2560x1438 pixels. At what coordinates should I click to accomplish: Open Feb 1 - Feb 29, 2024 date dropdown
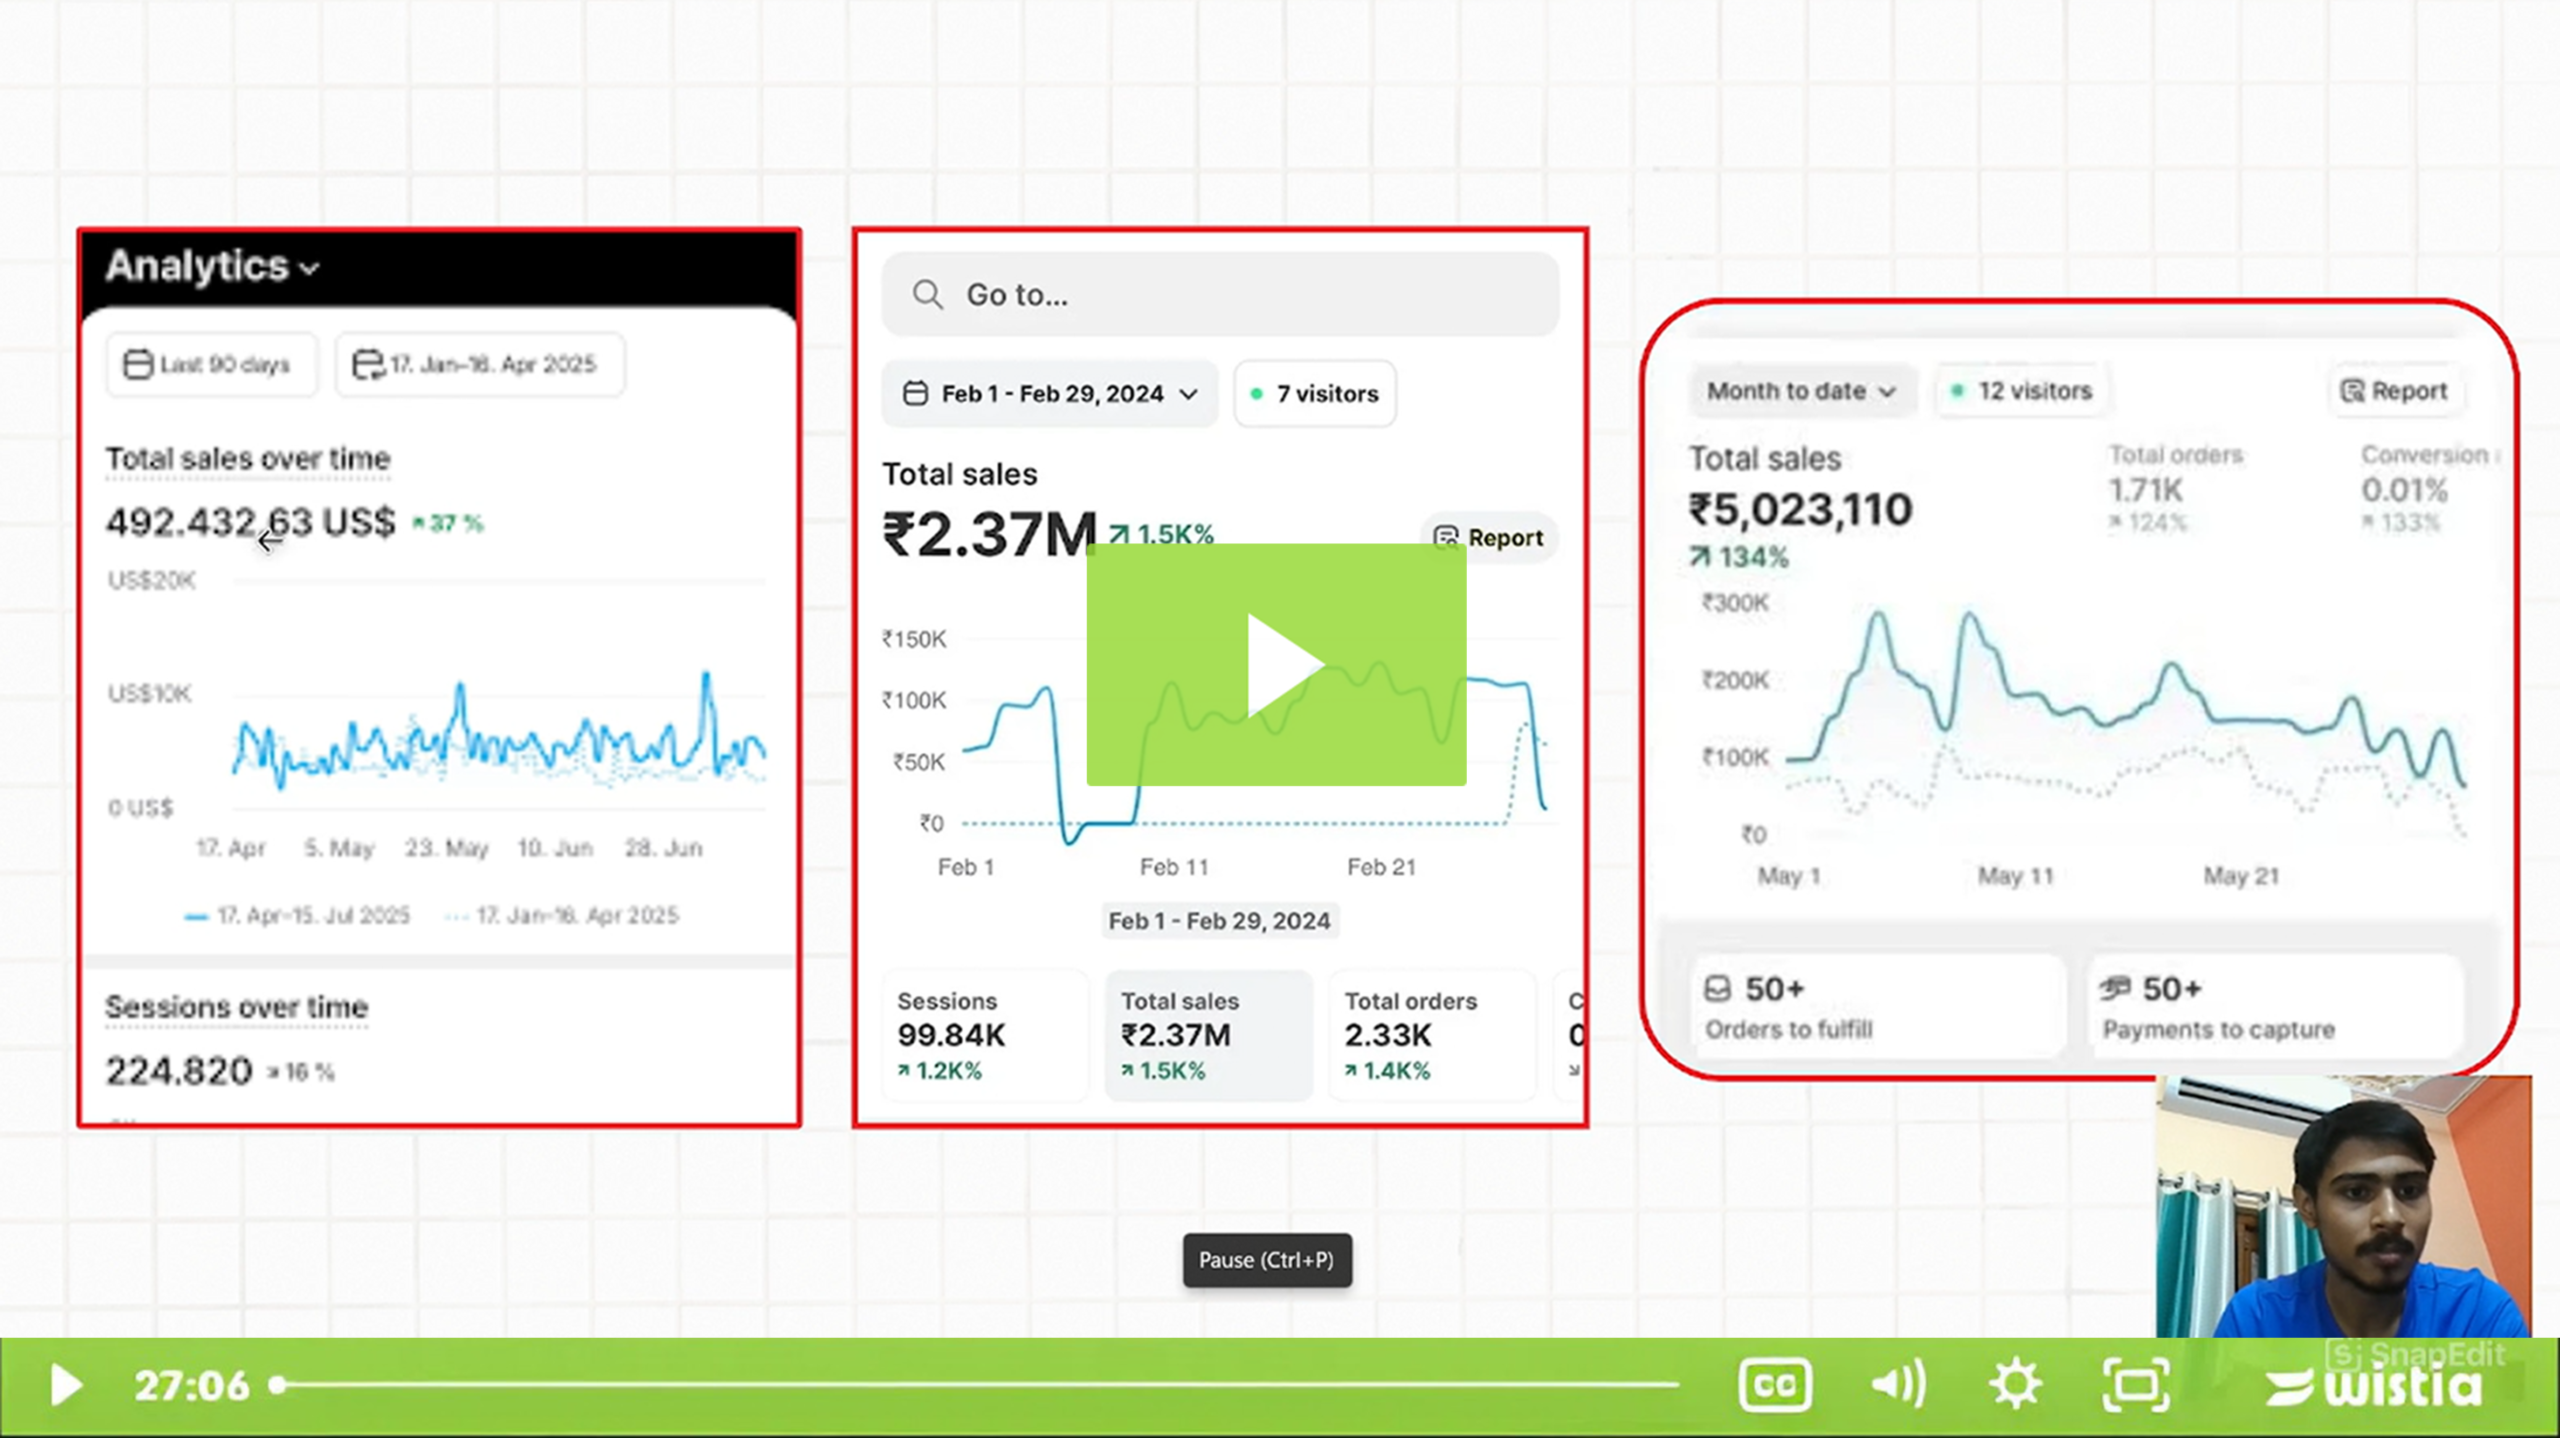pyautogui.click(x=1050, y=394)
